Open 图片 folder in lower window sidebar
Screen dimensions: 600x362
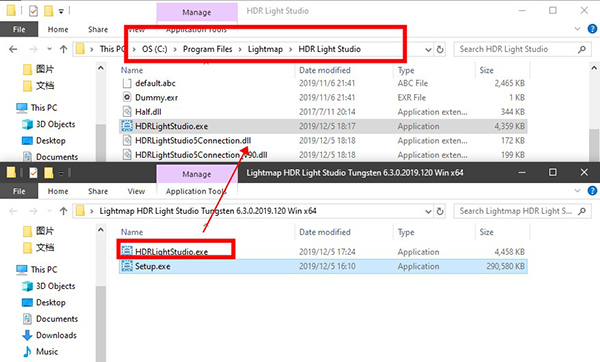coord(38,231)
